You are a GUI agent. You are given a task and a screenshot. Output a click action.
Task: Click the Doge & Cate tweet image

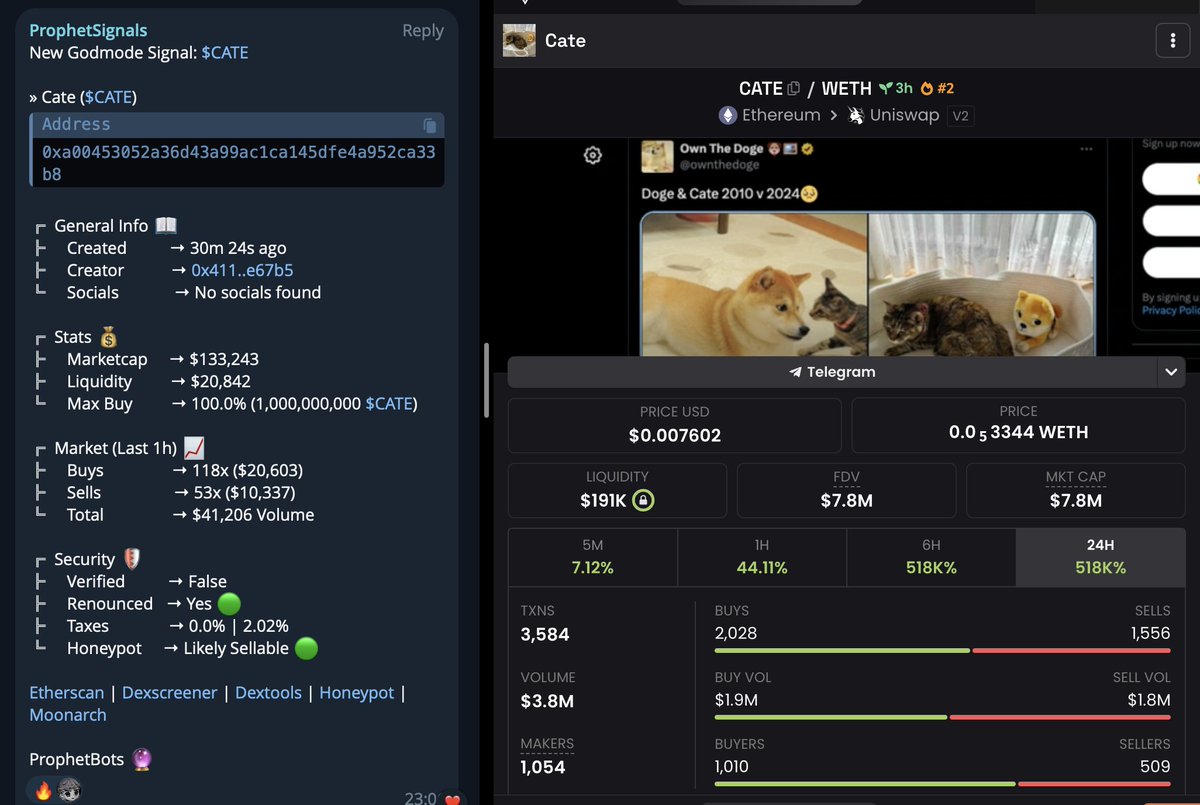coord(868,284)
